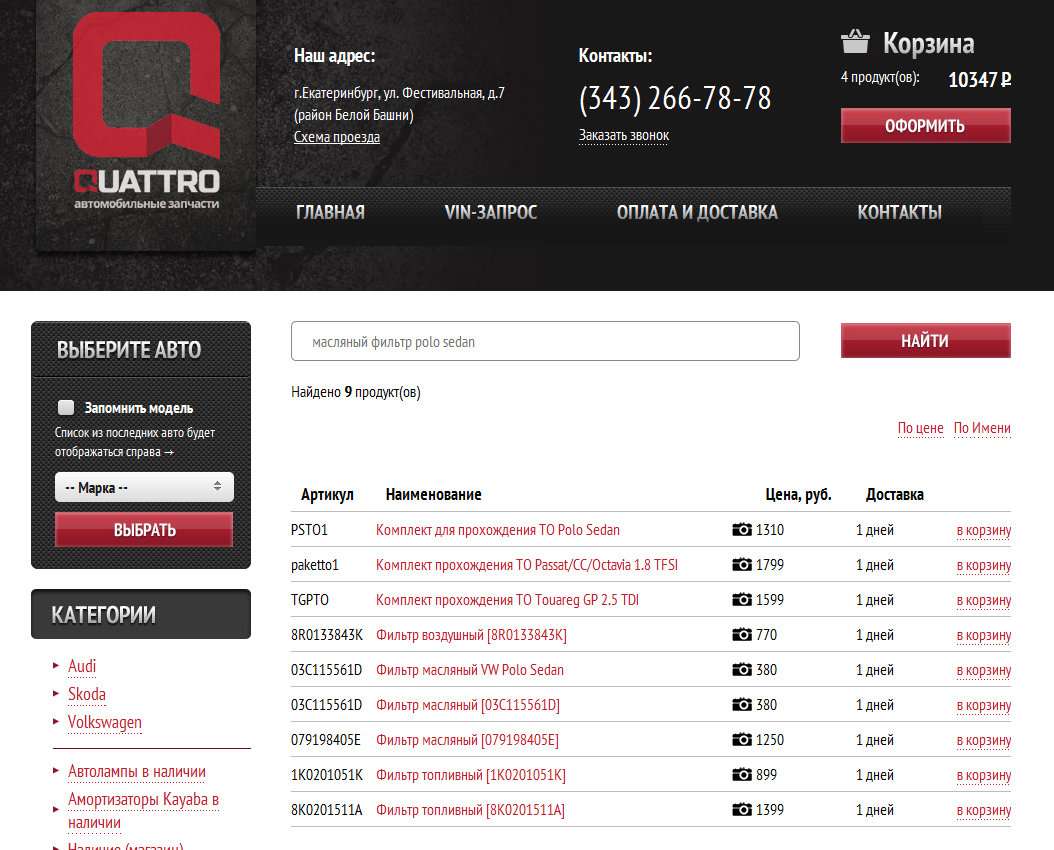Click camera icon for 079198405E row
Viewport: 1054px width, 850px height.
742,739
